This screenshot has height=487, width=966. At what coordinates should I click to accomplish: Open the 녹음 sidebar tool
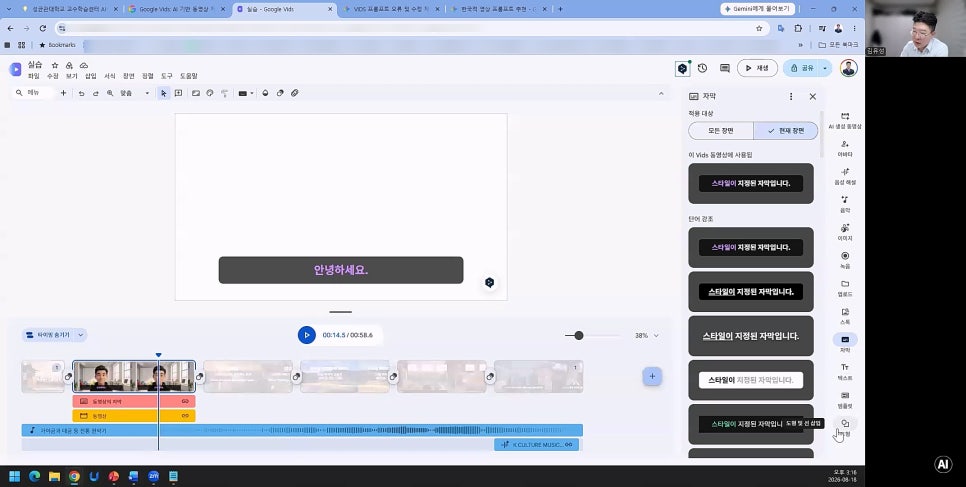(x=845, y=260)
